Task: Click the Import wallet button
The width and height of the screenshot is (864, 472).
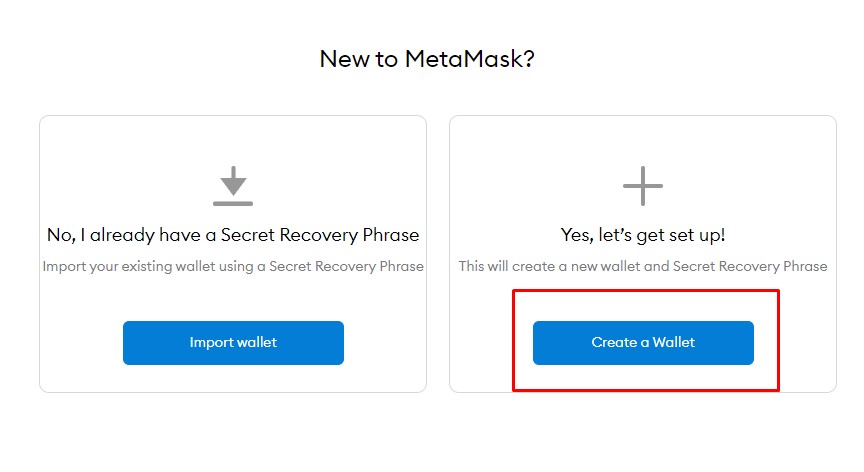Action: point(233,343)
